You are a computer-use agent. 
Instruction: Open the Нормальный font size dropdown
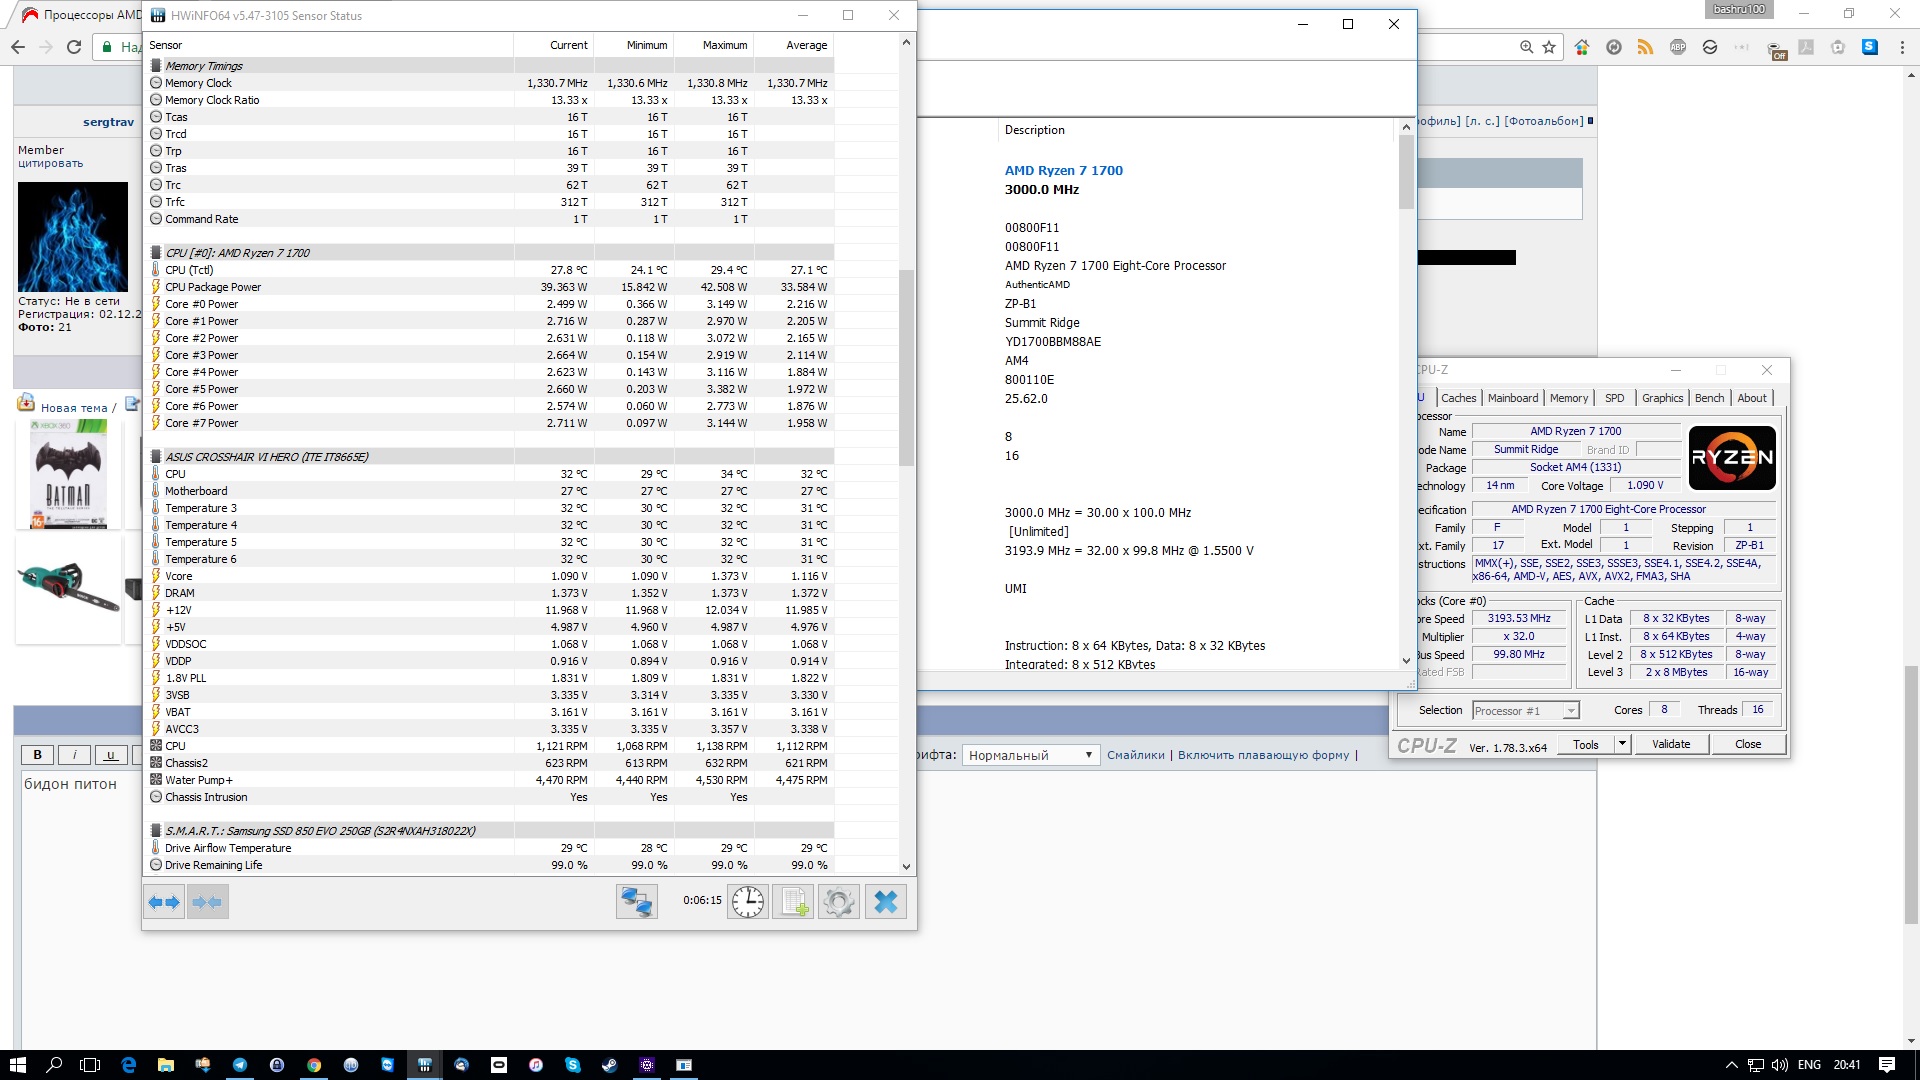coord(1030,756)
